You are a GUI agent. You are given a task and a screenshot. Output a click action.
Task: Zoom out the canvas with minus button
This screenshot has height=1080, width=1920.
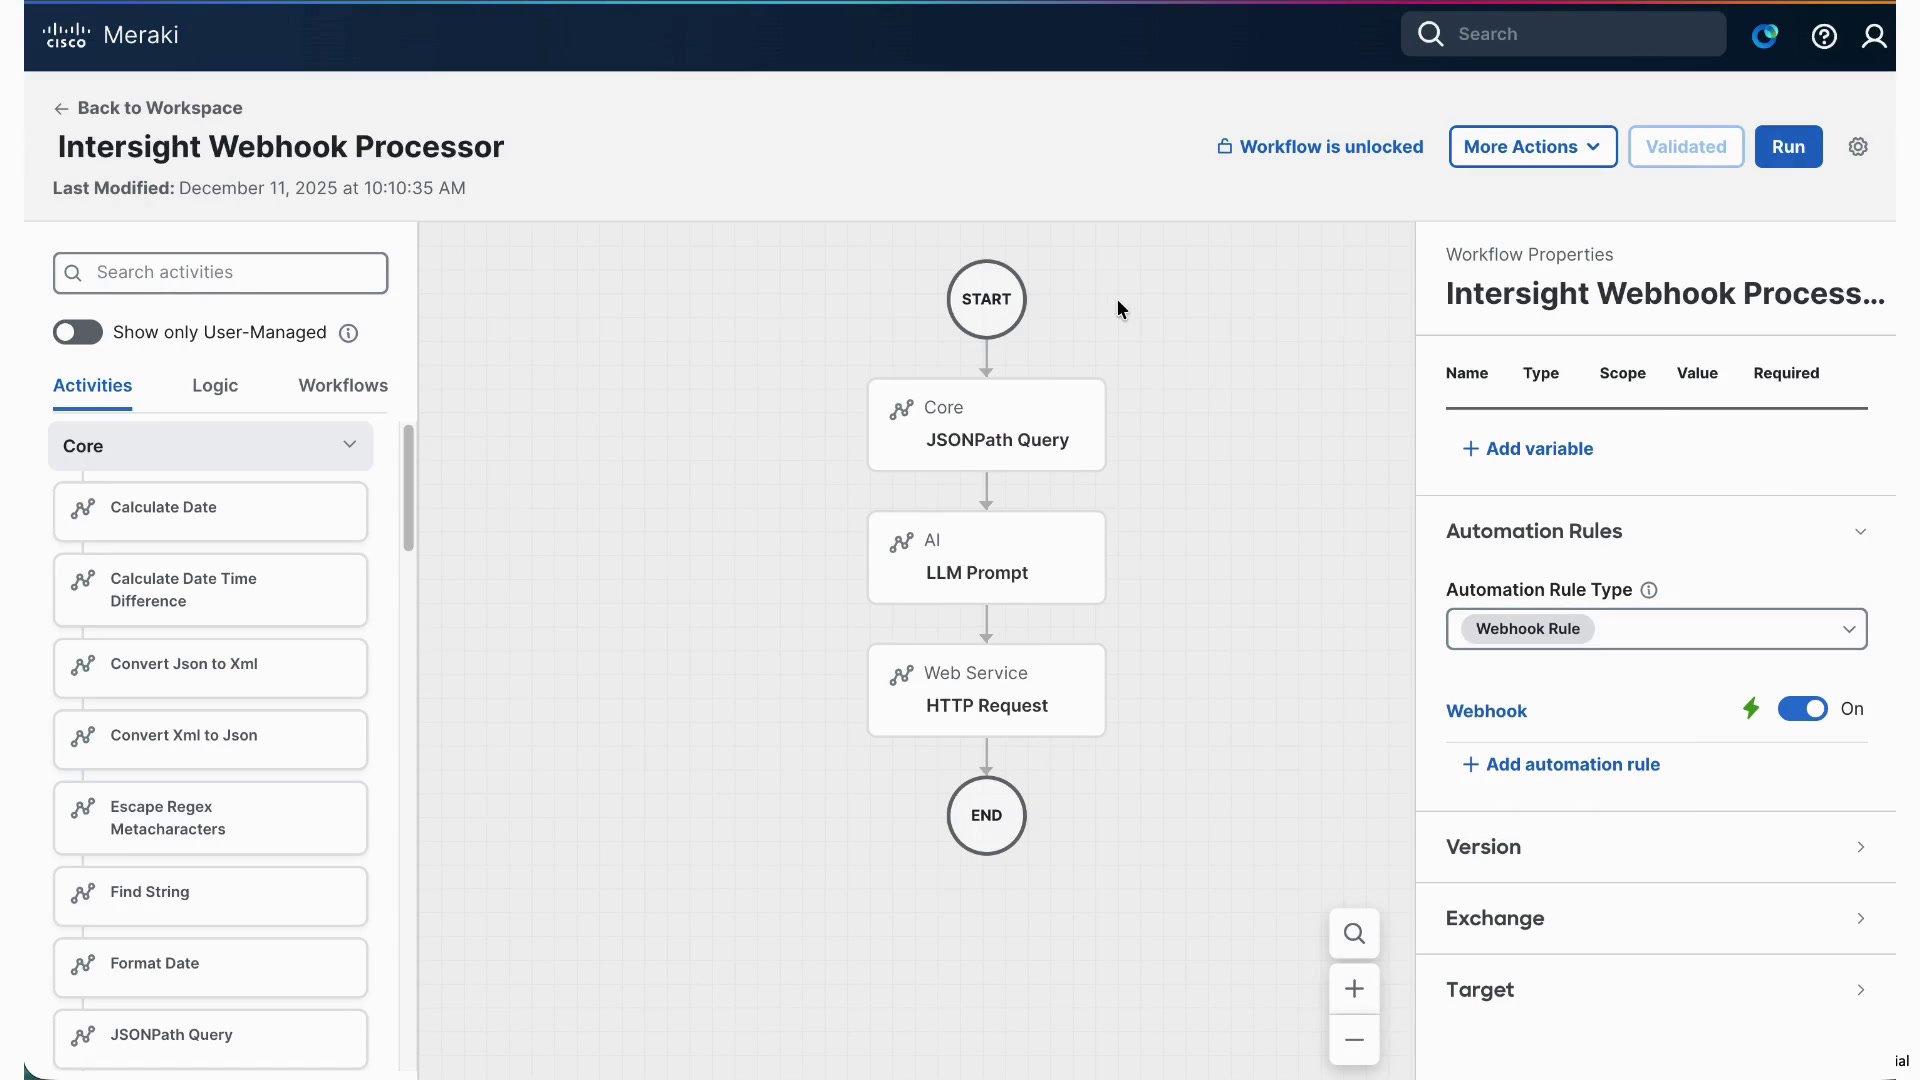(1354, 1040)
